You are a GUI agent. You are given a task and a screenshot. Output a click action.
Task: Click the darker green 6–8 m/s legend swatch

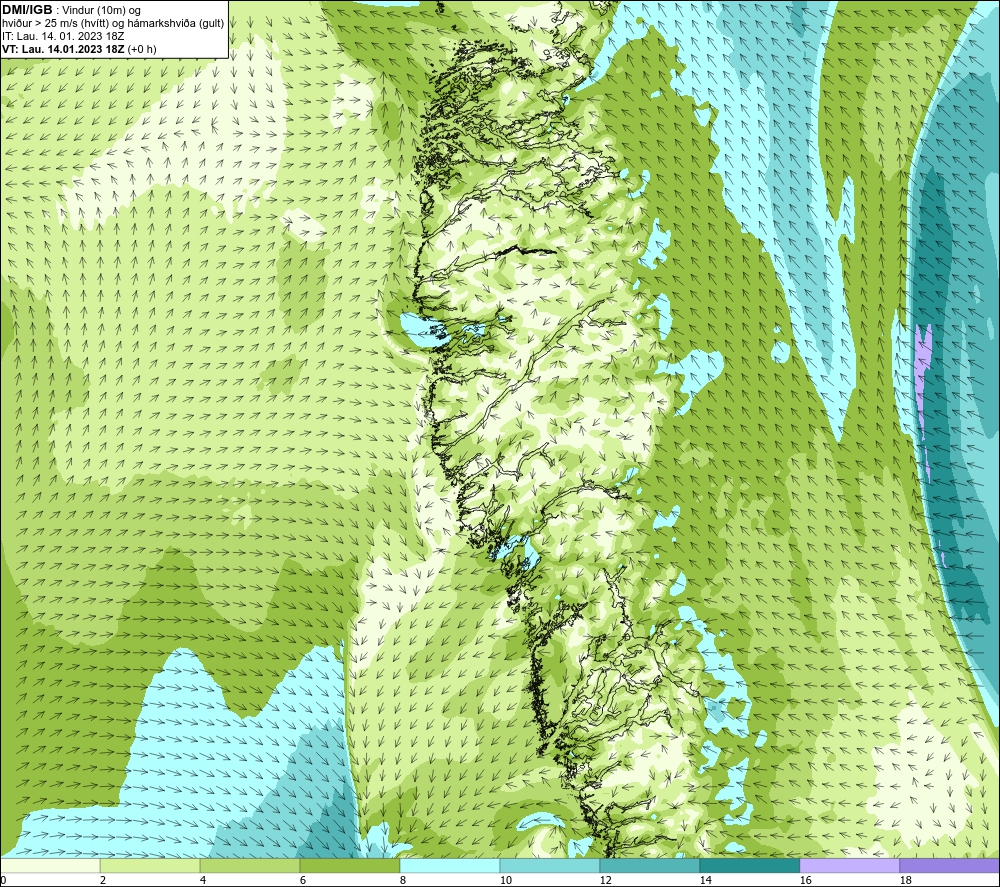point(349,865)
